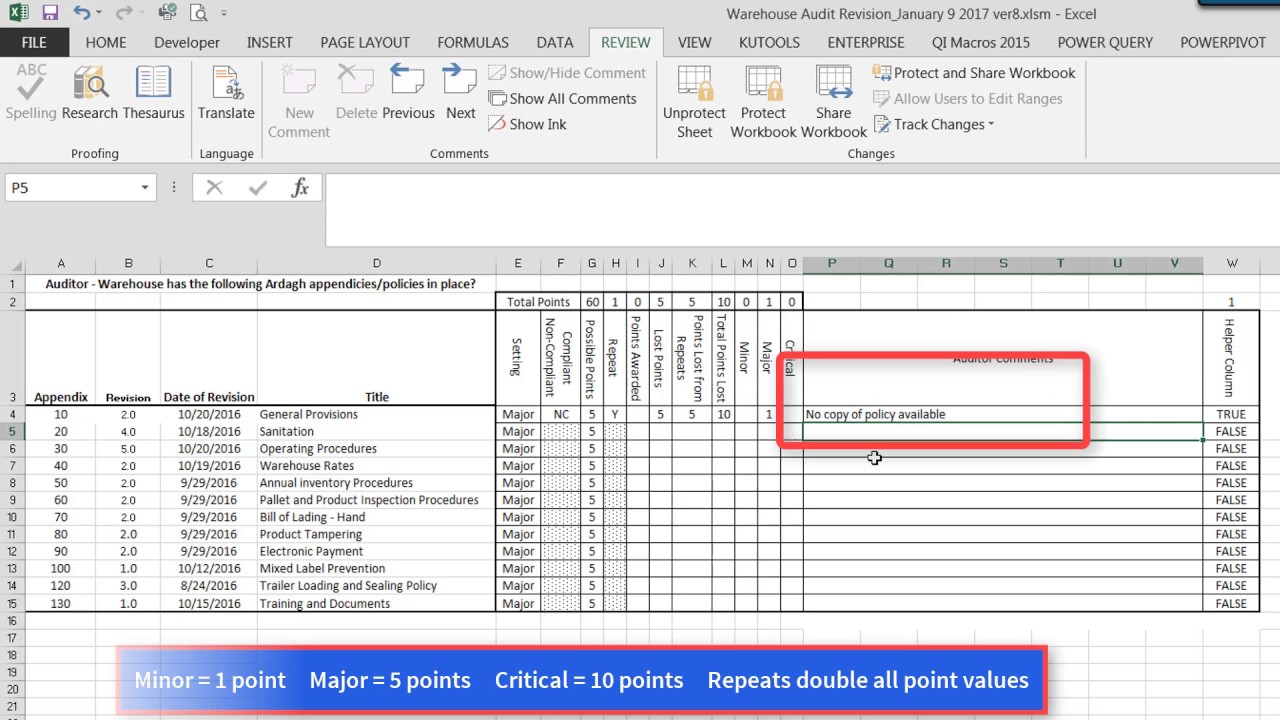The image size is (1280, 720).
Task: Select column W header
Action: [1231, 264]
